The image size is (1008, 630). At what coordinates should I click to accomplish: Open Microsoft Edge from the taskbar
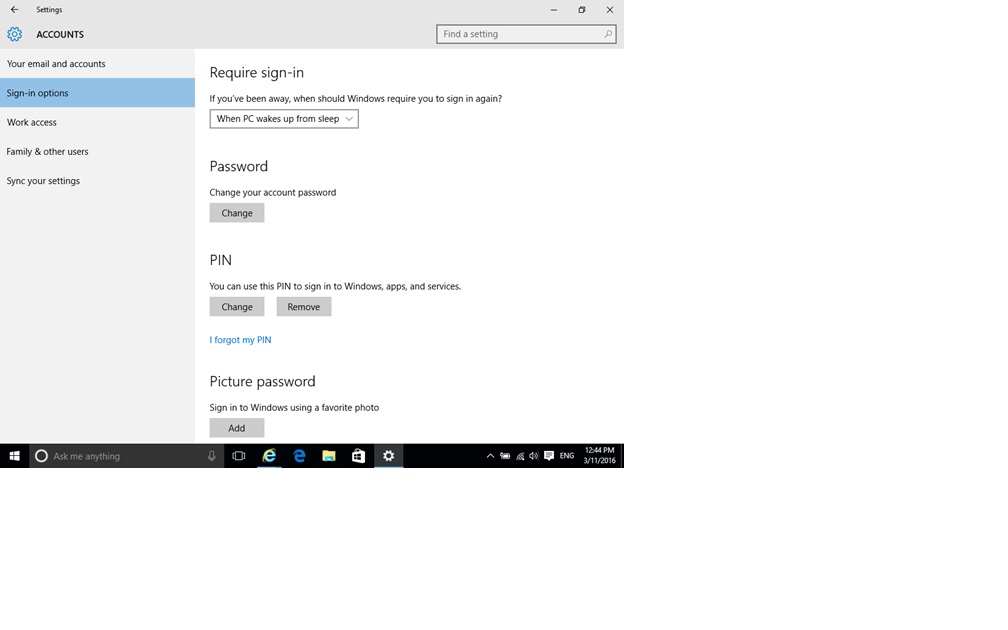coord(299,456)
